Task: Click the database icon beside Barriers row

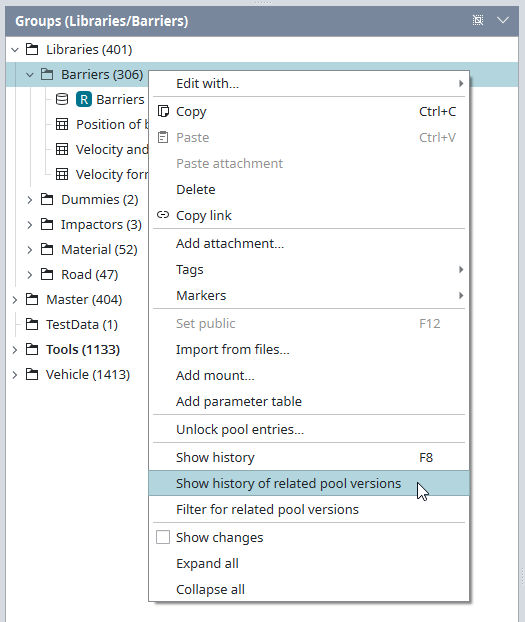Action: (x=62, y=99)
